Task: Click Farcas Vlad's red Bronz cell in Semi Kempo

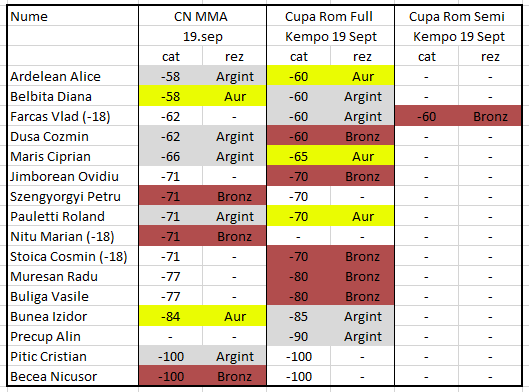Action: pos(490,116)
